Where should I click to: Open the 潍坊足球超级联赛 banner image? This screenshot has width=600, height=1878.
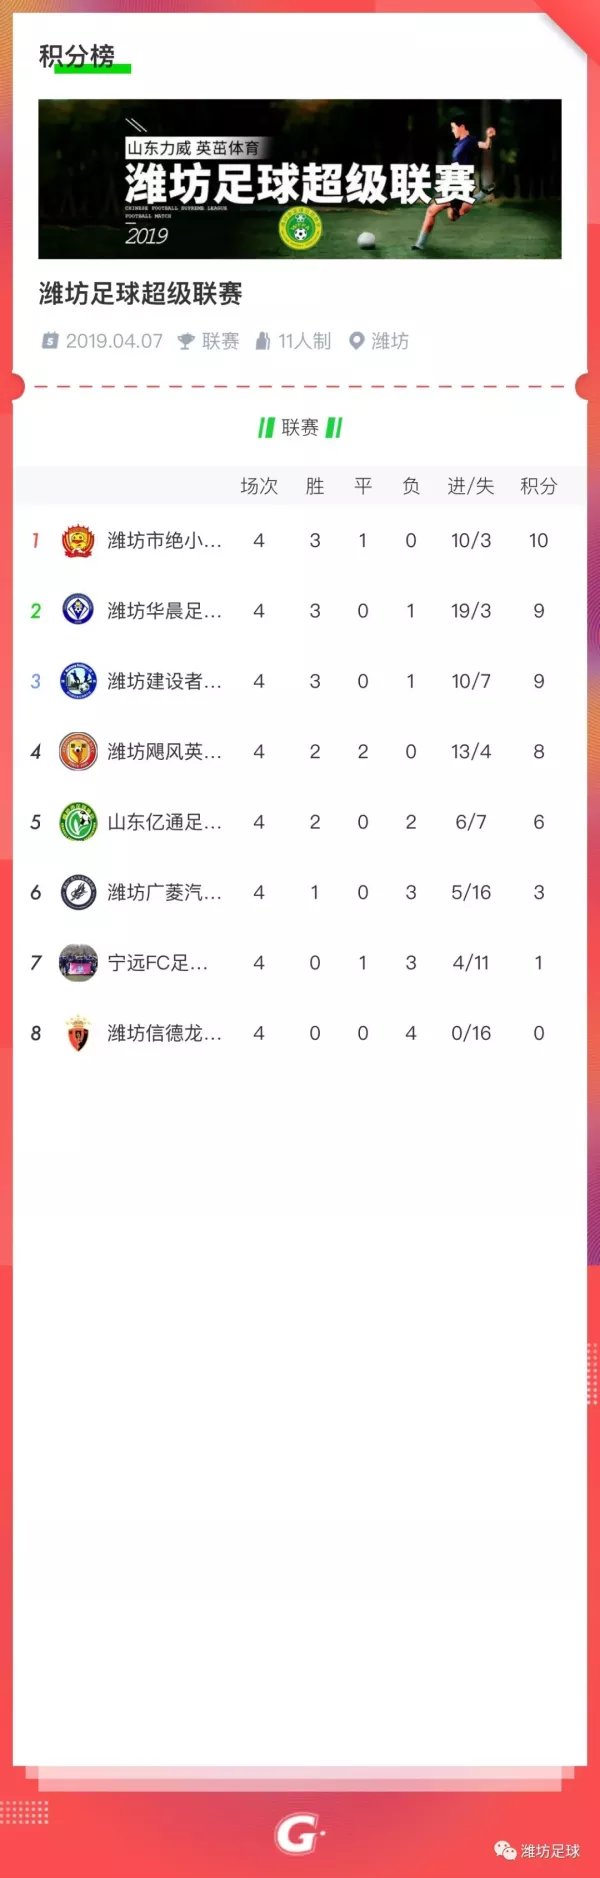[x=300, y=179]
